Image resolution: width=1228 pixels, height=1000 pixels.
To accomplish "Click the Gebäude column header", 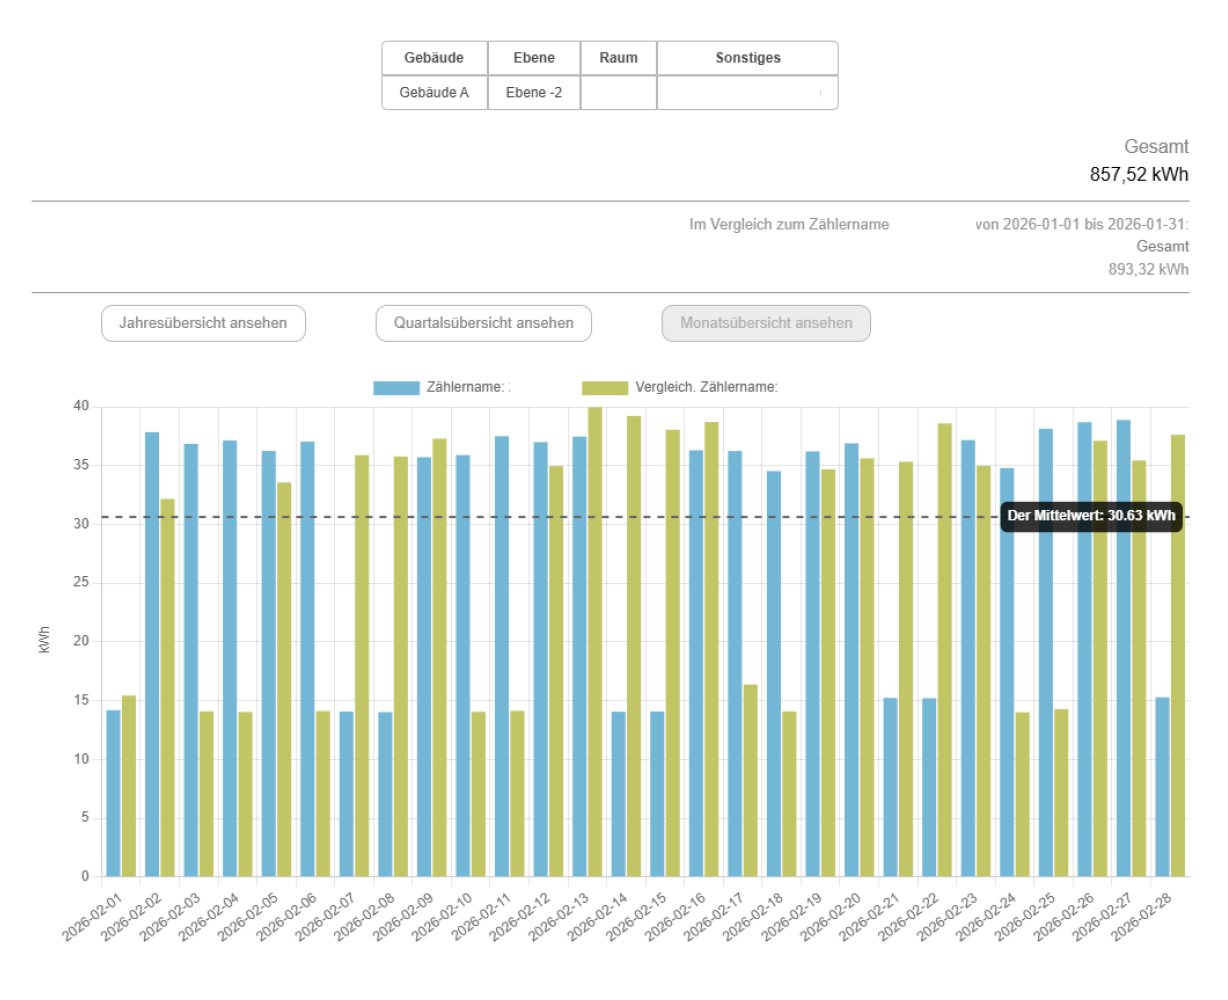I will pyautogui.click(x=434, y=58).
